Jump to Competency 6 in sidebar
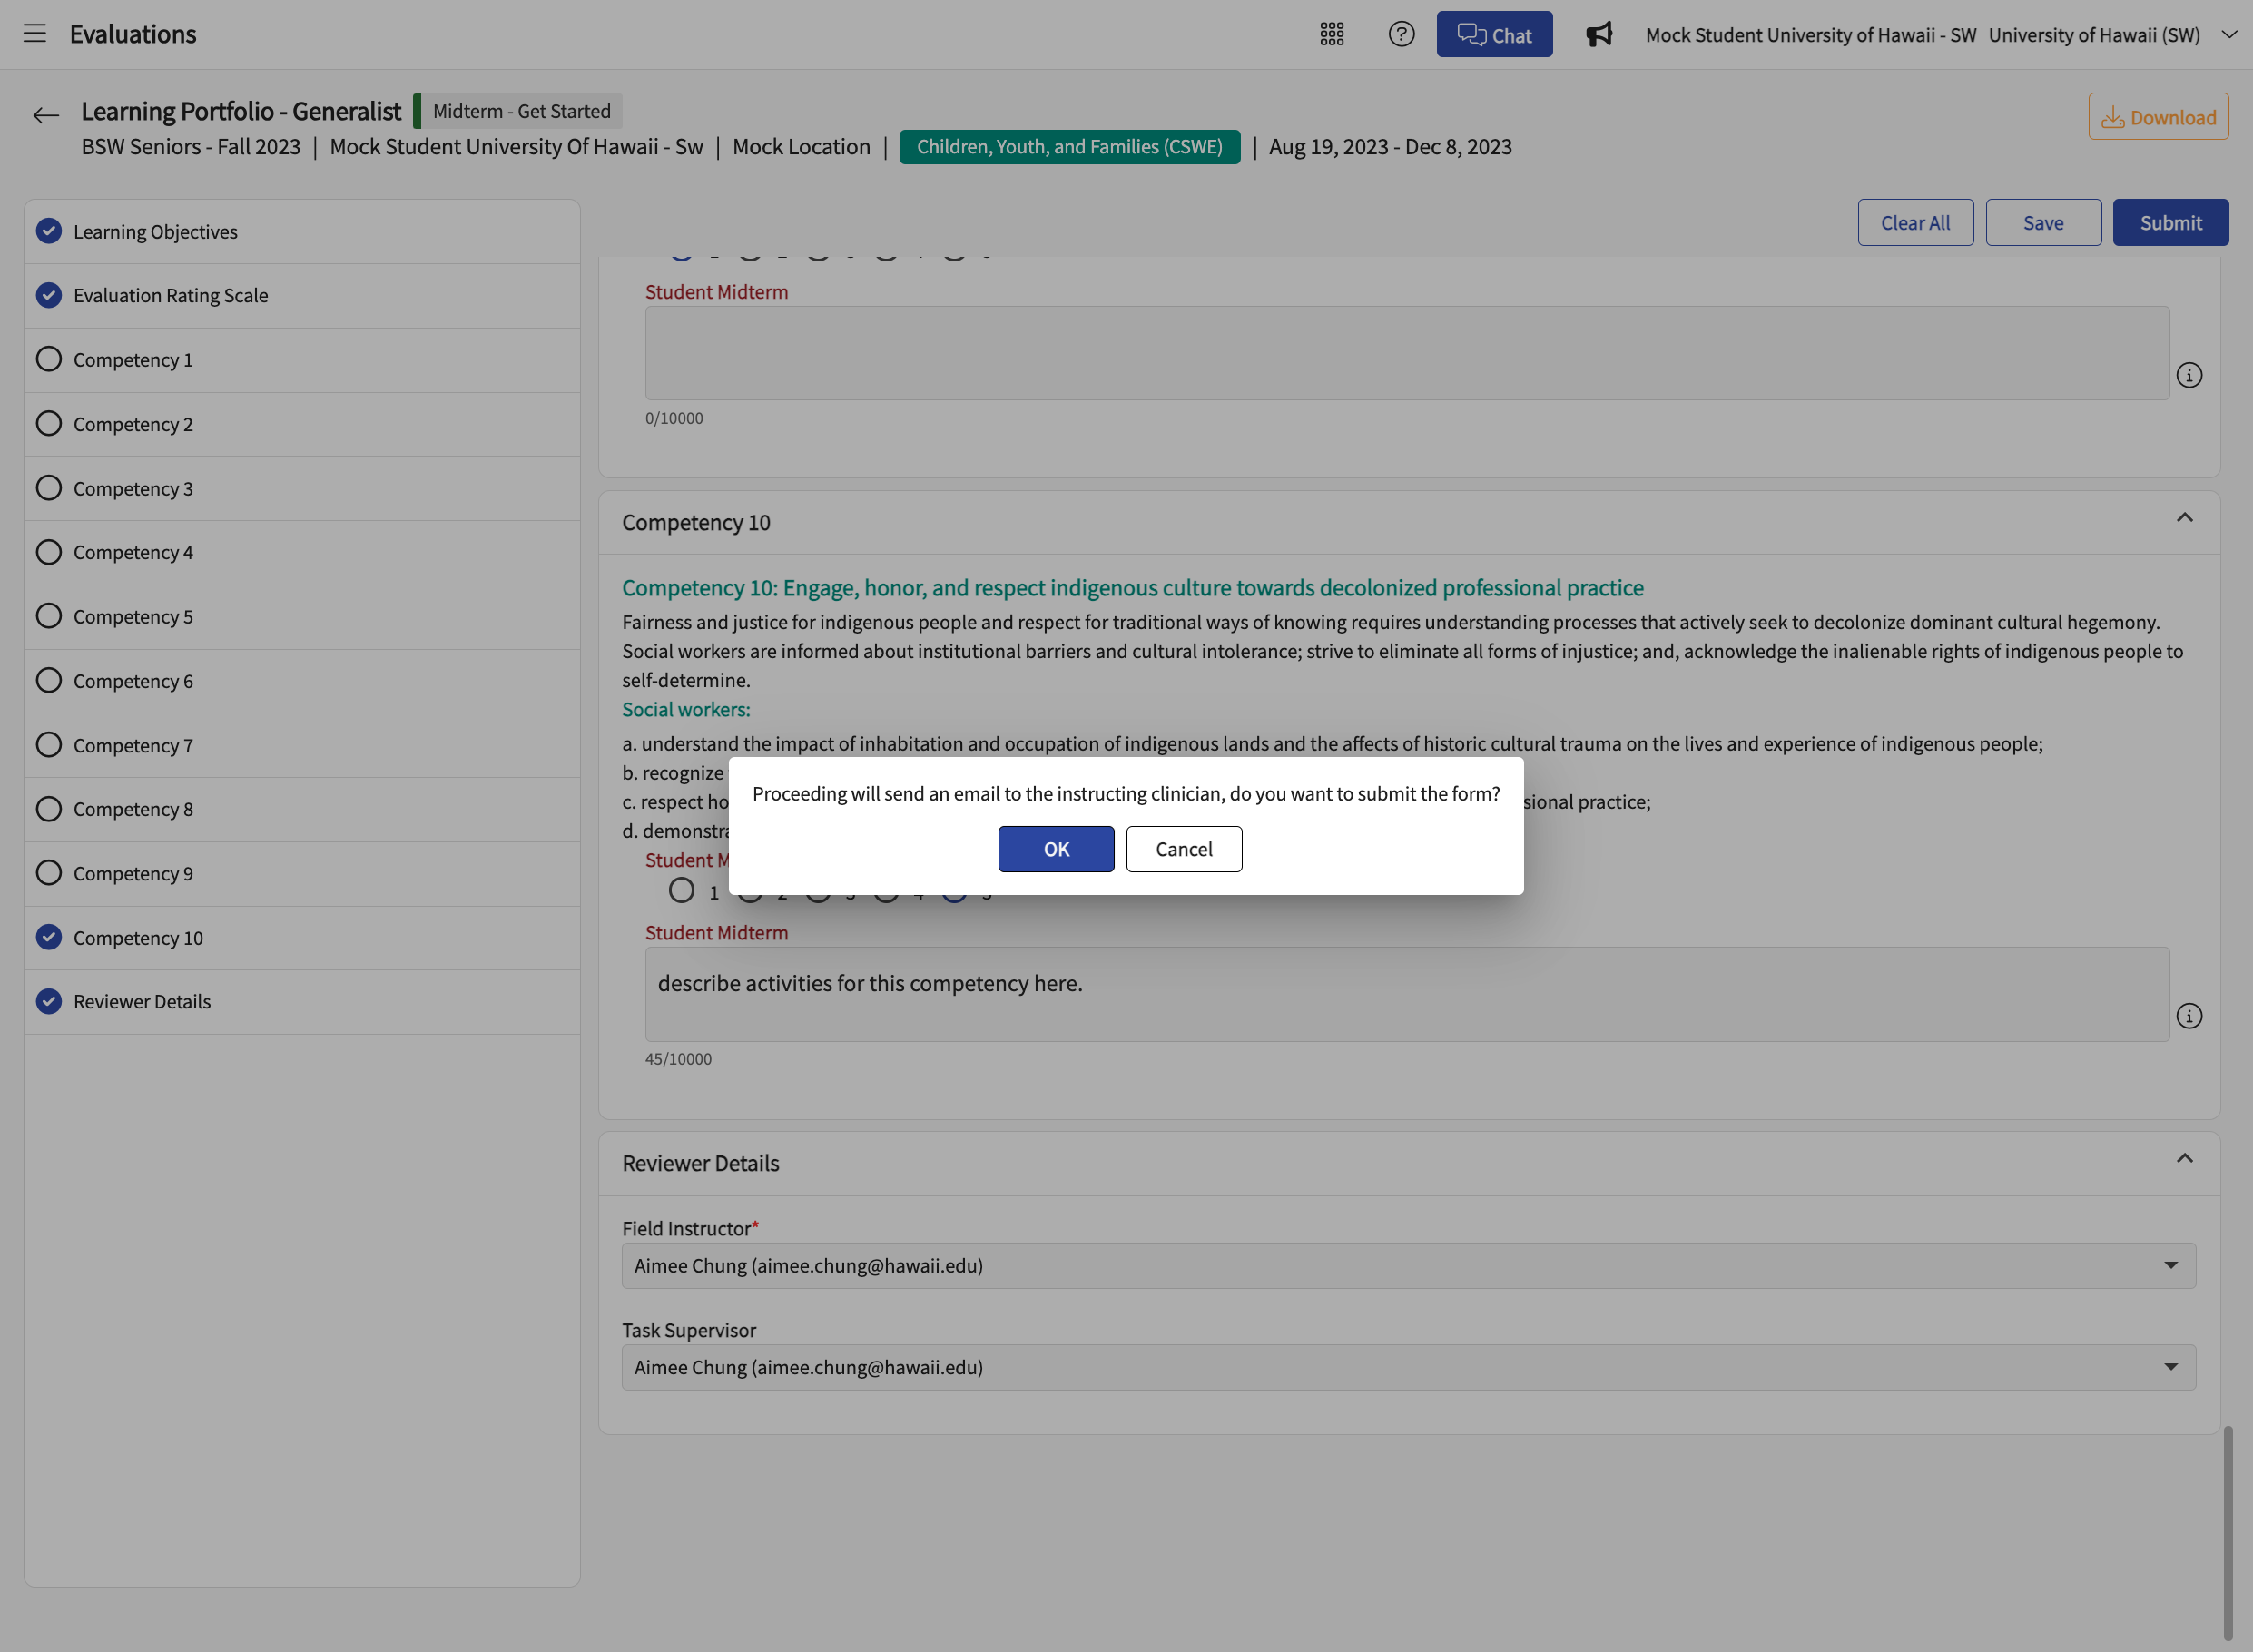 click(302, 681)
